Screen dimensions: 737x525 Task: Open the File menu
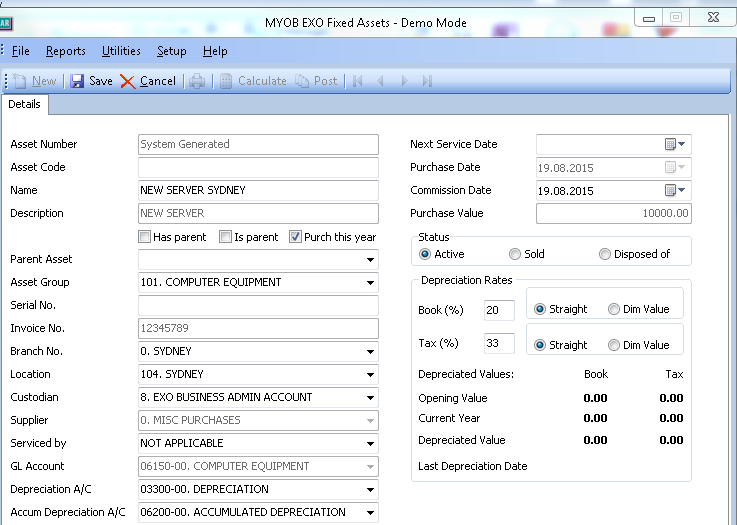20,51
